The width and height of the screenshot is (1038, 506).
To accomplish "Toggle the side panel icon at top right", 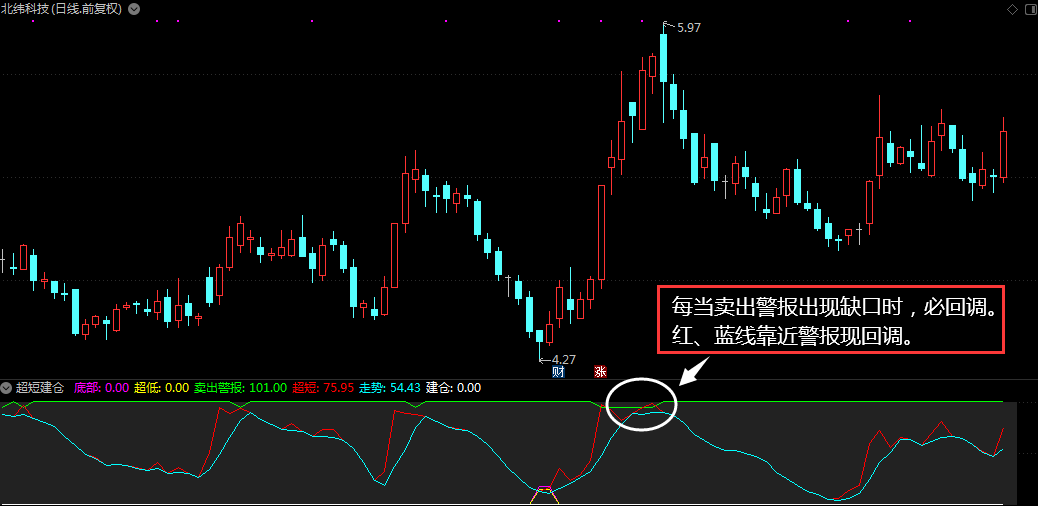I will pyautogui.click(x=1029, y=9).
